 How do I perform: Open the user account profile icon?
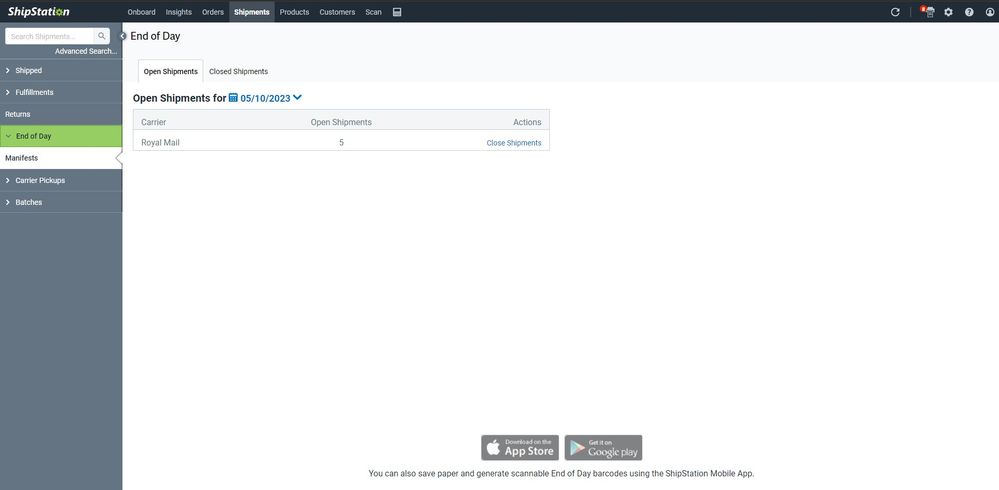click(990, 12)
